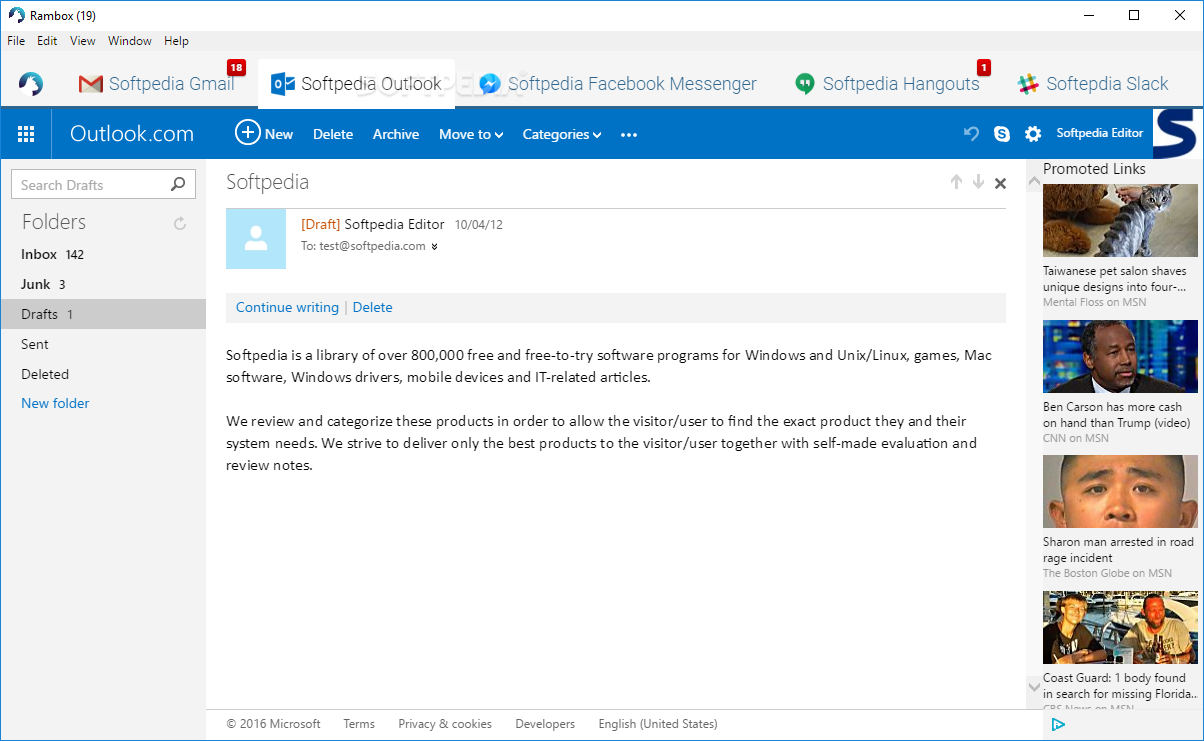Image resolution: width=1204 pixels, height=741 pixels.
Task: Open the View menu
Action: point(83,41)
